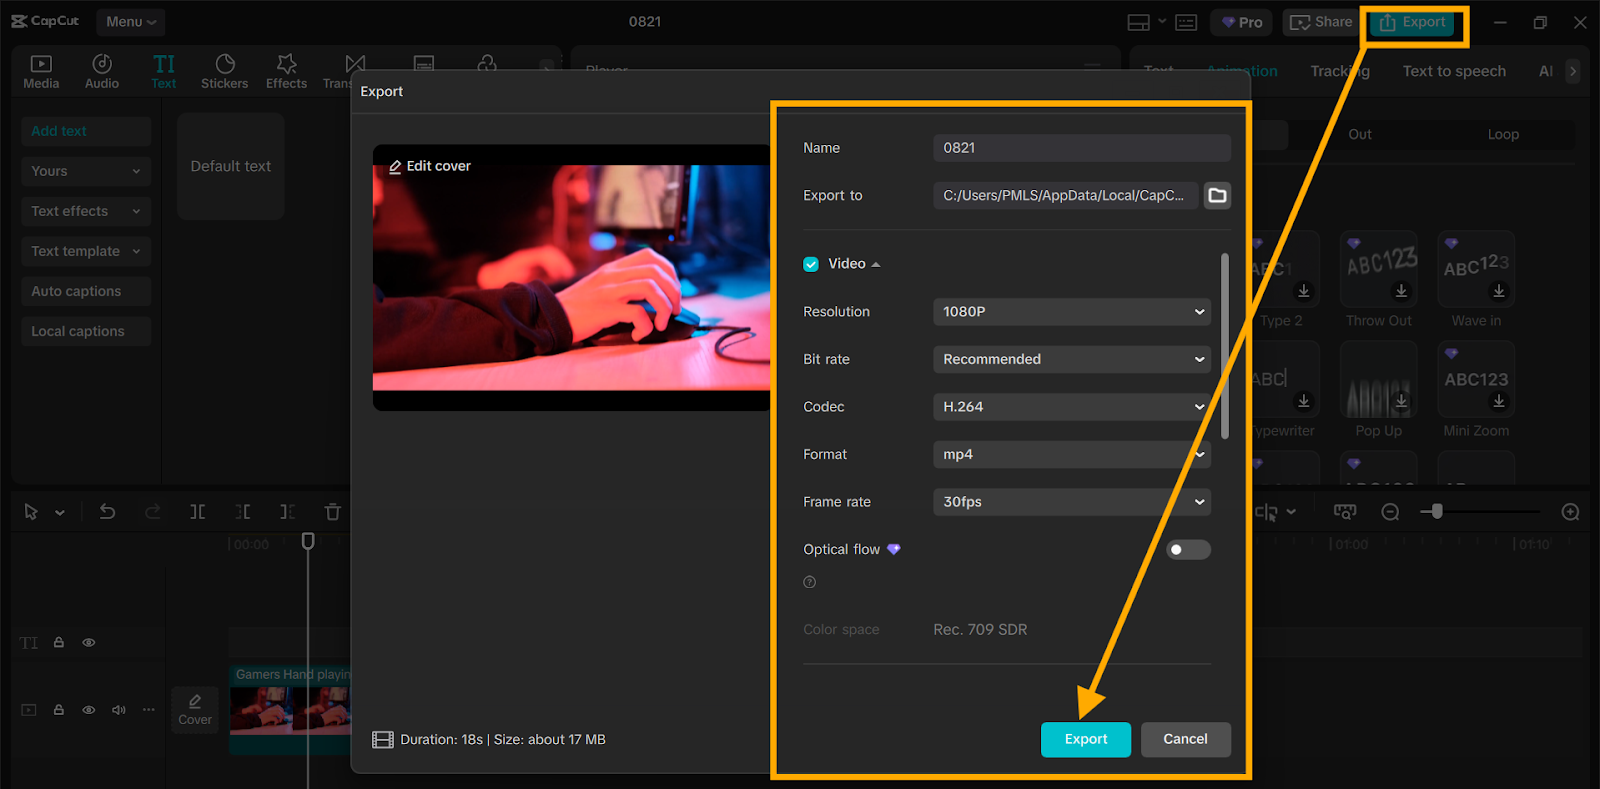Screen dimensions: 1600x789
Task: Click the cyan Export button in dialog
Action: [1085, 739]
